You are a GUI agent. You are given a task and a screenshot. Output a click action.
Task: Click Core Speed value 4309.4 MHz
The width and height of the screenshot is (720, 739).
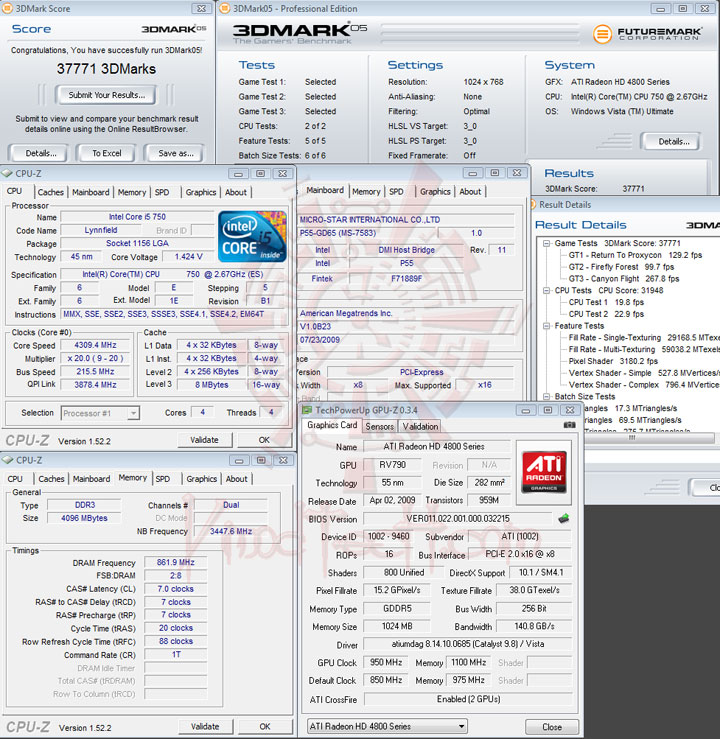(x=95, y=345)
